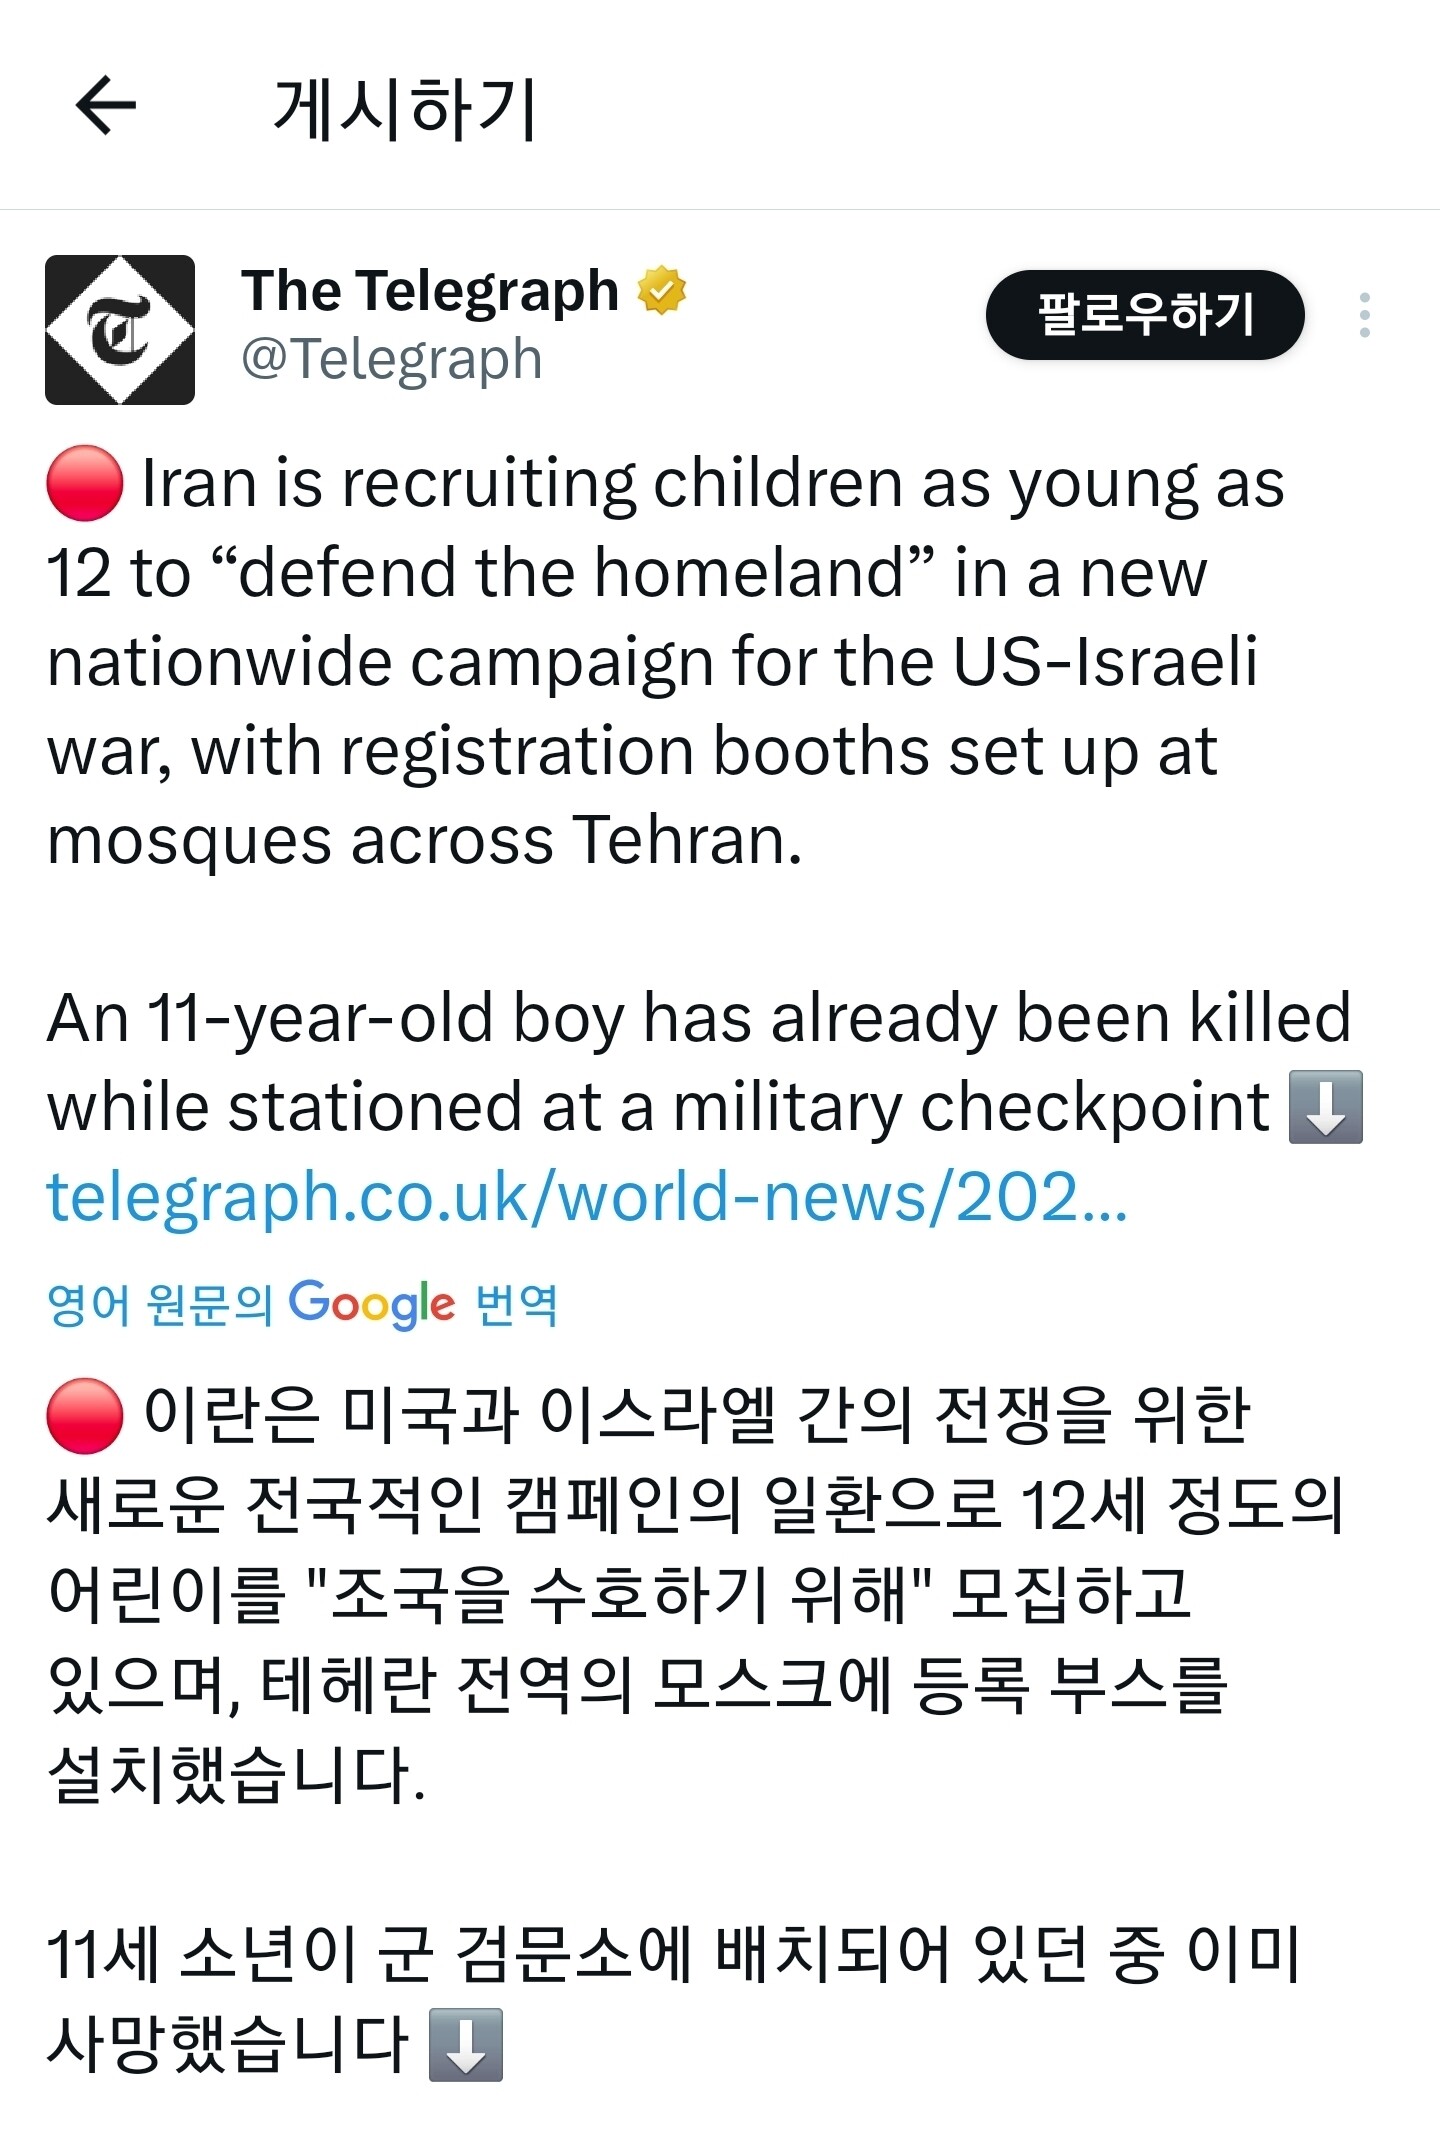
Task: Open the telegraph.co.uk/world-news article link
Action: coord(587,1197)
